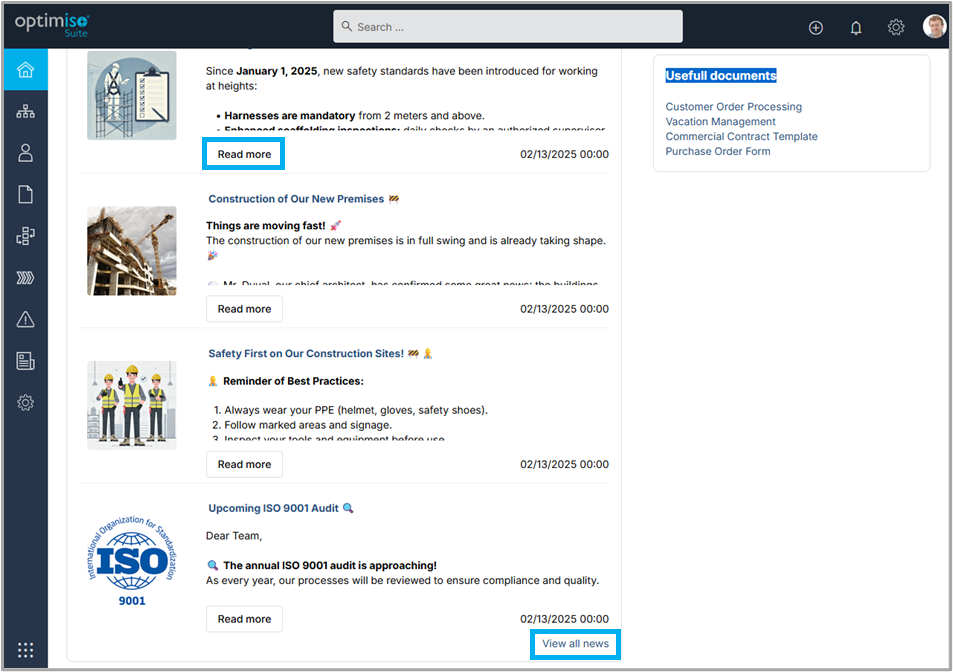953x672 pixels.
Task: Open the Customer Order Processing document link
Action: point(733,107)
